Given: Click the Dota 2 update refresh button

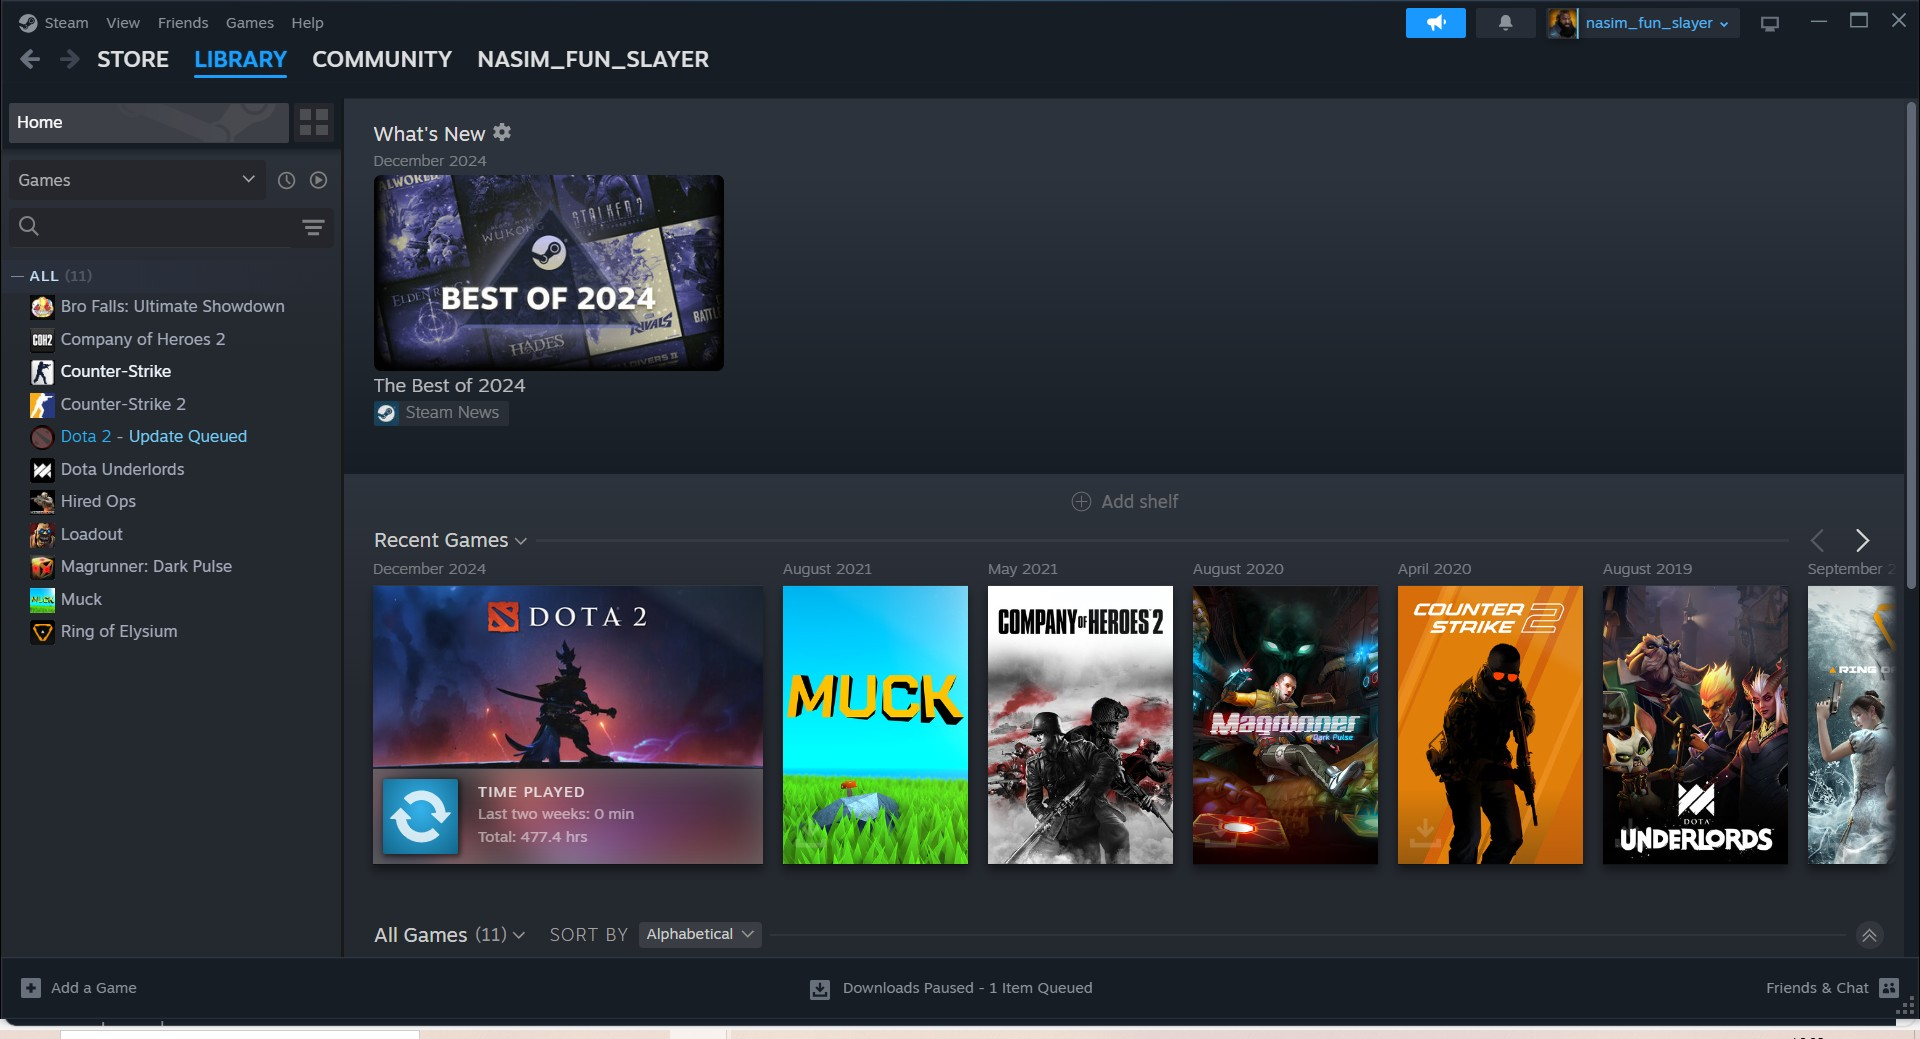Looking at the screenshot, I should point(420,816).
